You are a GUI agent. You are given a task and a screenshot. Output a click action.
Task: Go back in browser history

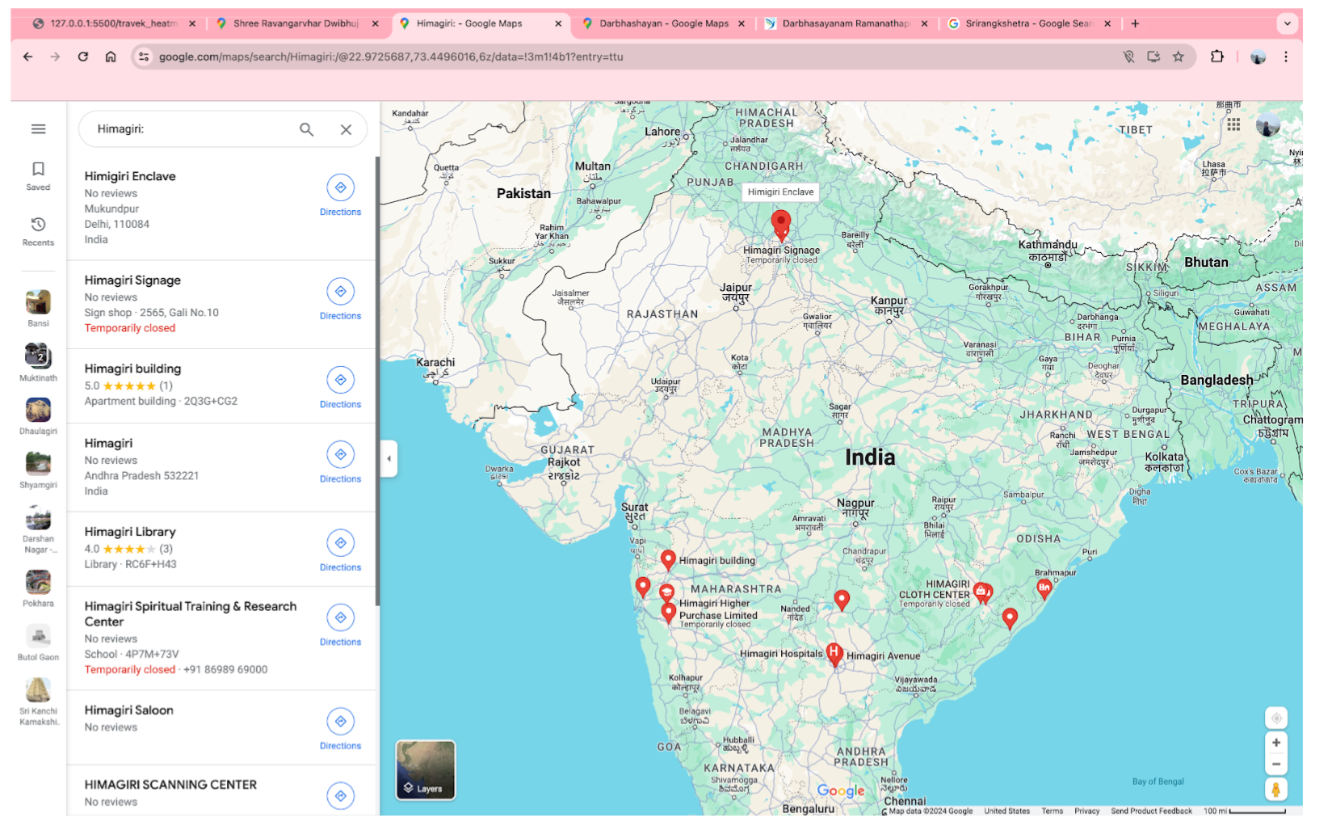(28, 57)
